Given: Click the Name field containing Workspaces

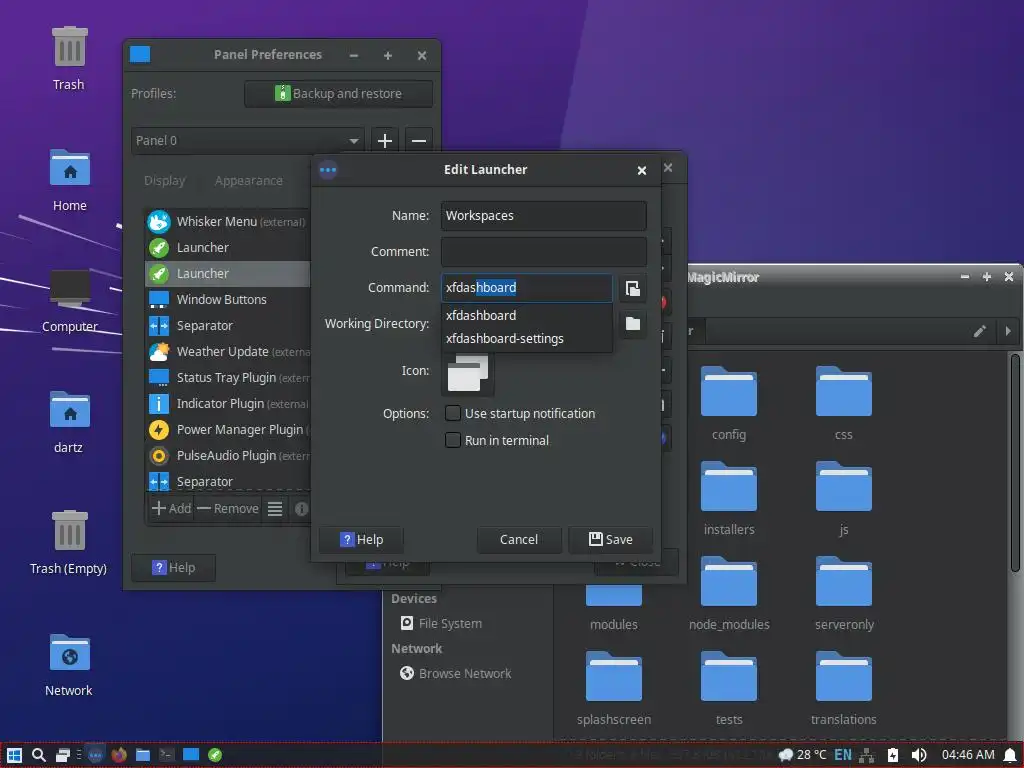Looking at the screenshot, I should [x=543, y=216].
